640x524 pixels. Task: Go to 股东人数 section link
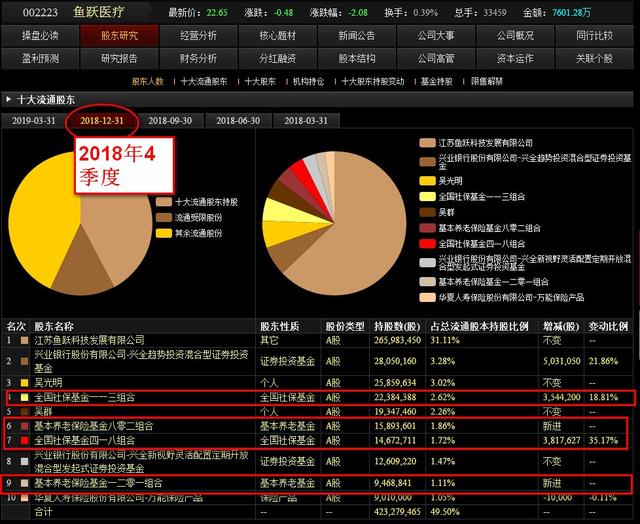point(147,81)
